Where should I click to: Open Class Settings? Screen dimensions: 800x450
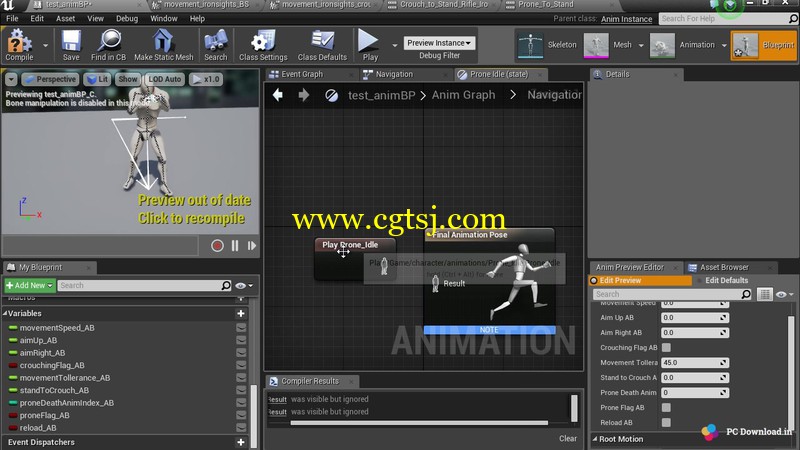click(x=263, y=45)
